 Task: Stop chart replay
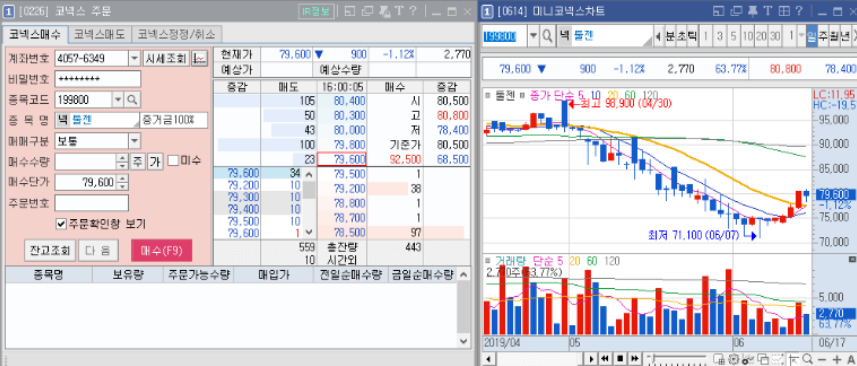(620, 358)
